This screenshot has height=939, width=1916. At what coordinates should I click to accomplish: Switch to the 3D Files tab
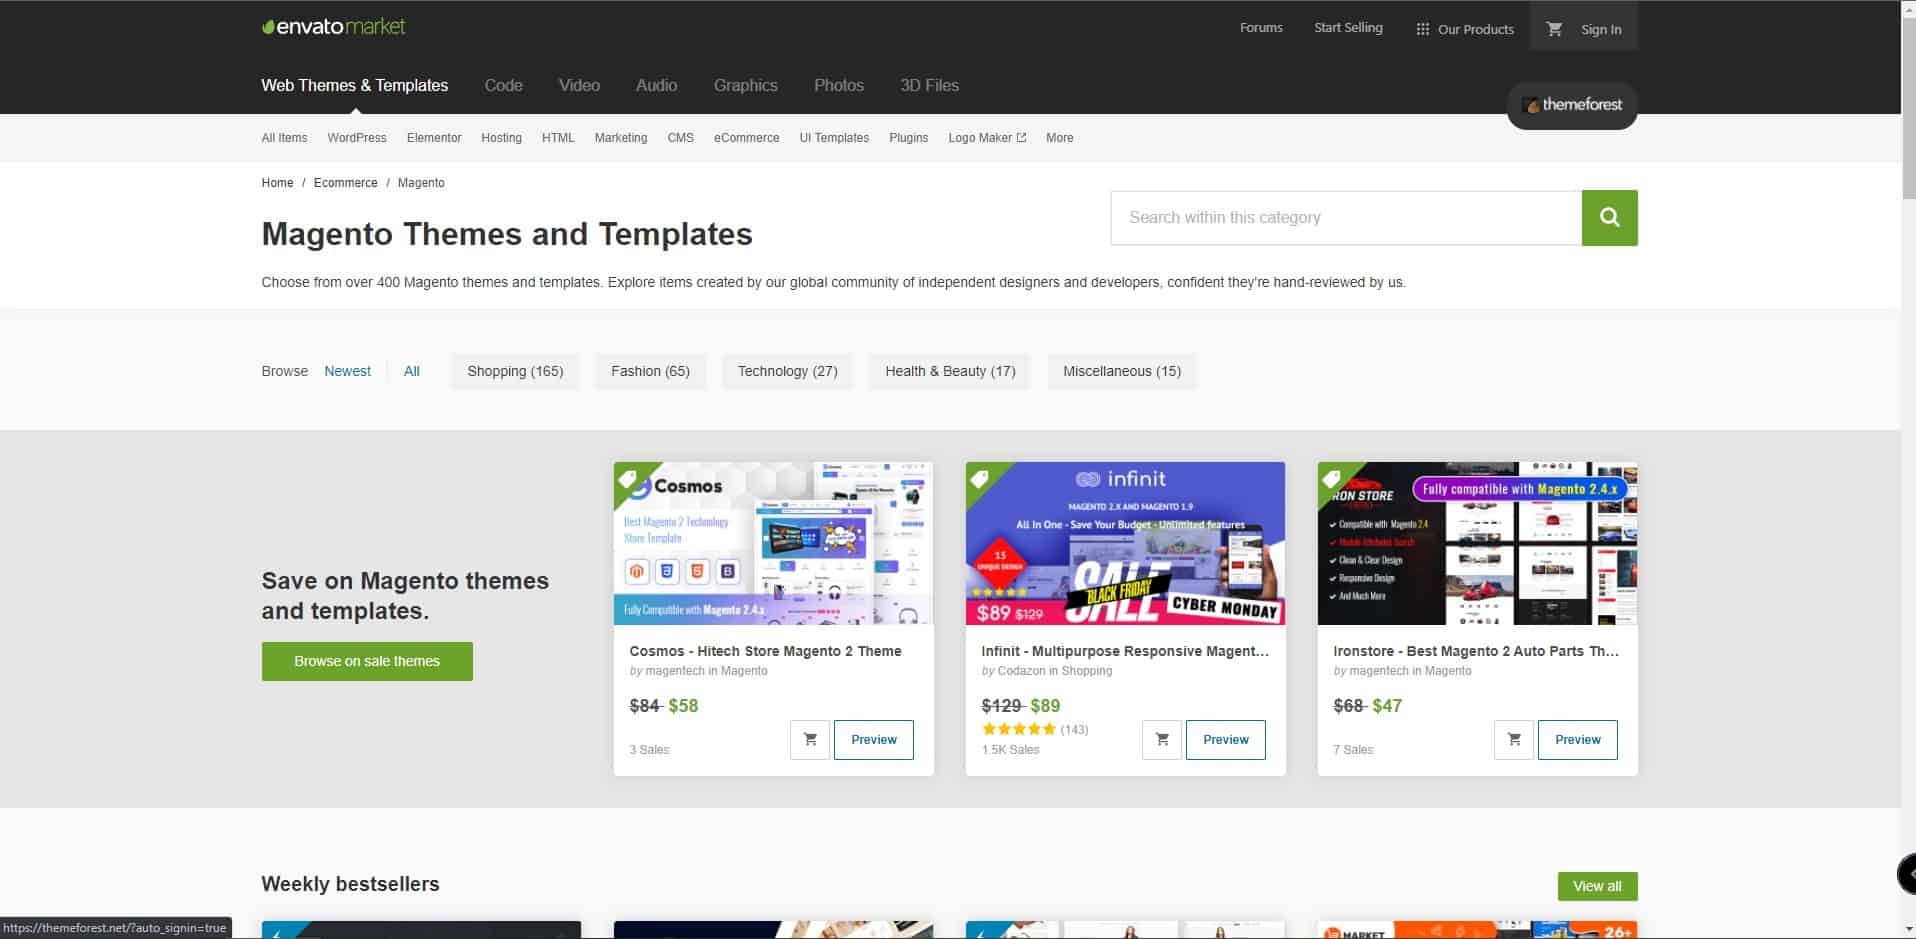929,85
